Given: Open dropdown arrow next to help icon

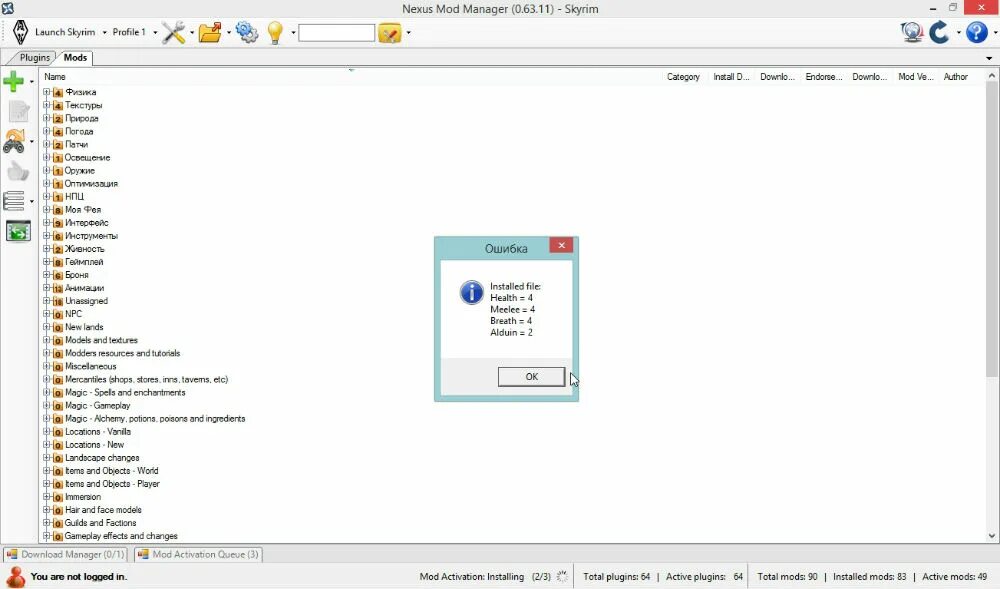Looking at the screenshot, I should (x=994, y=33).
